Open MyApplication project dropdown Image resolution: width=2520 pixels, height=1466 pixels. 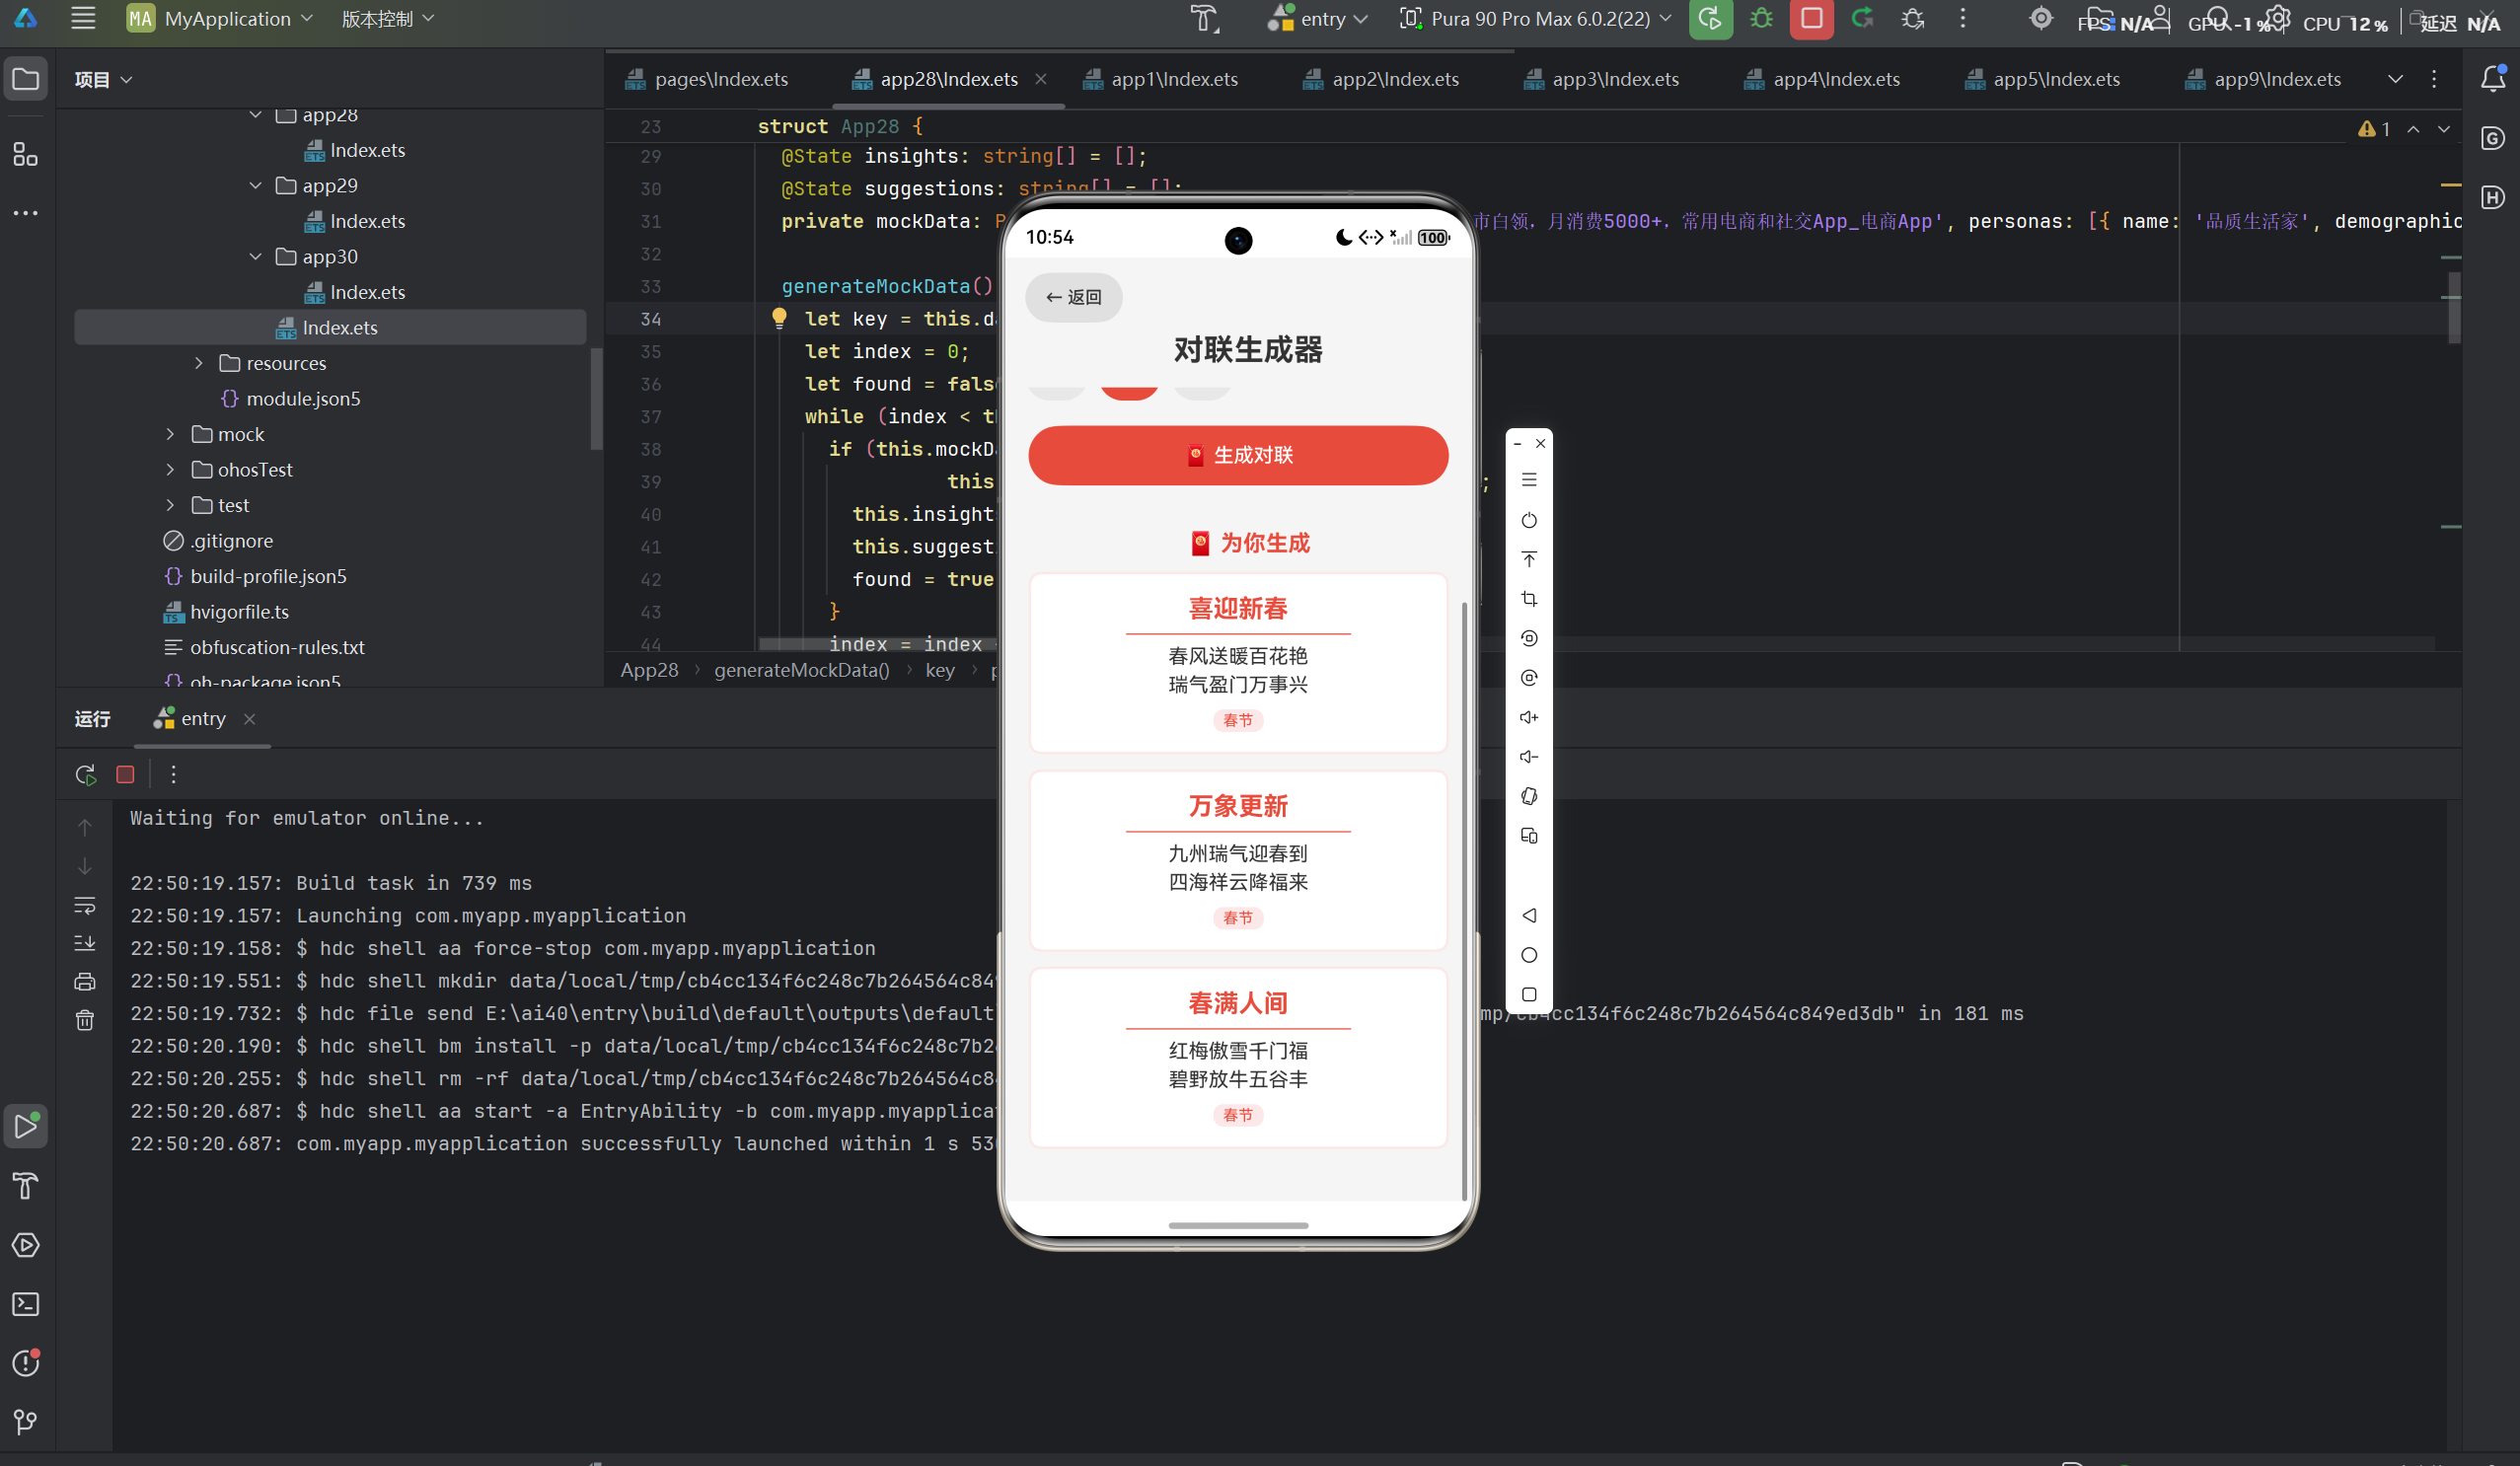pos(221,18)
